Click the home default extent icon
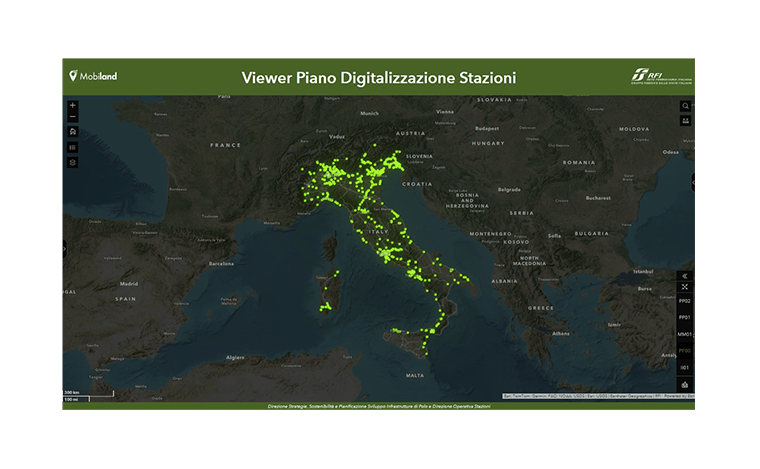 pyautogui.click(x=73, y=132)
